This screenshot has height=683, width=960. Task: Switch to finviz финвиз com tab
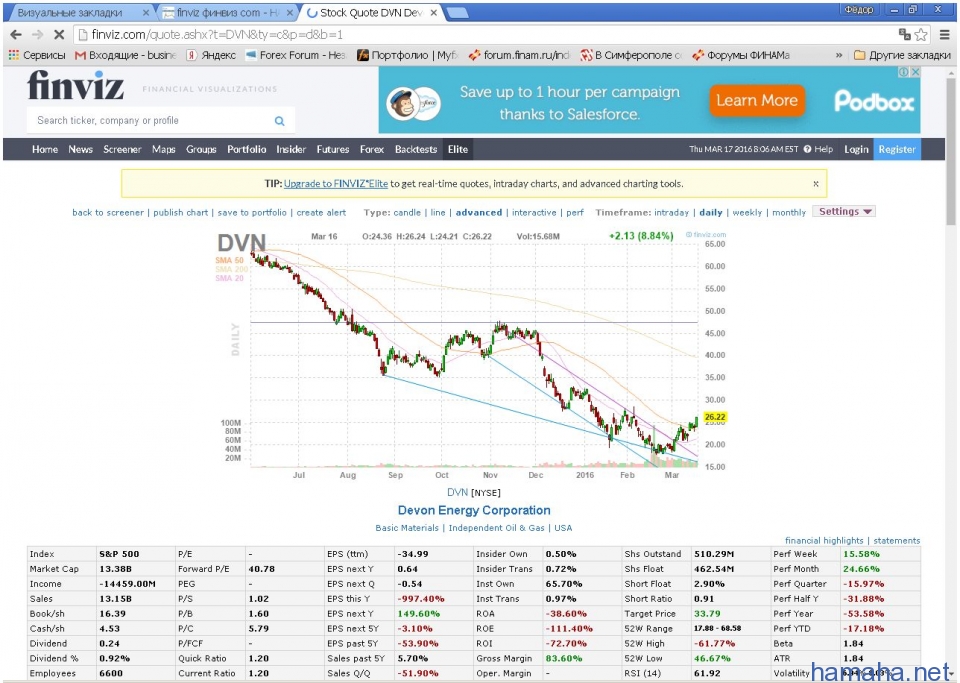(x=228, y=12)
